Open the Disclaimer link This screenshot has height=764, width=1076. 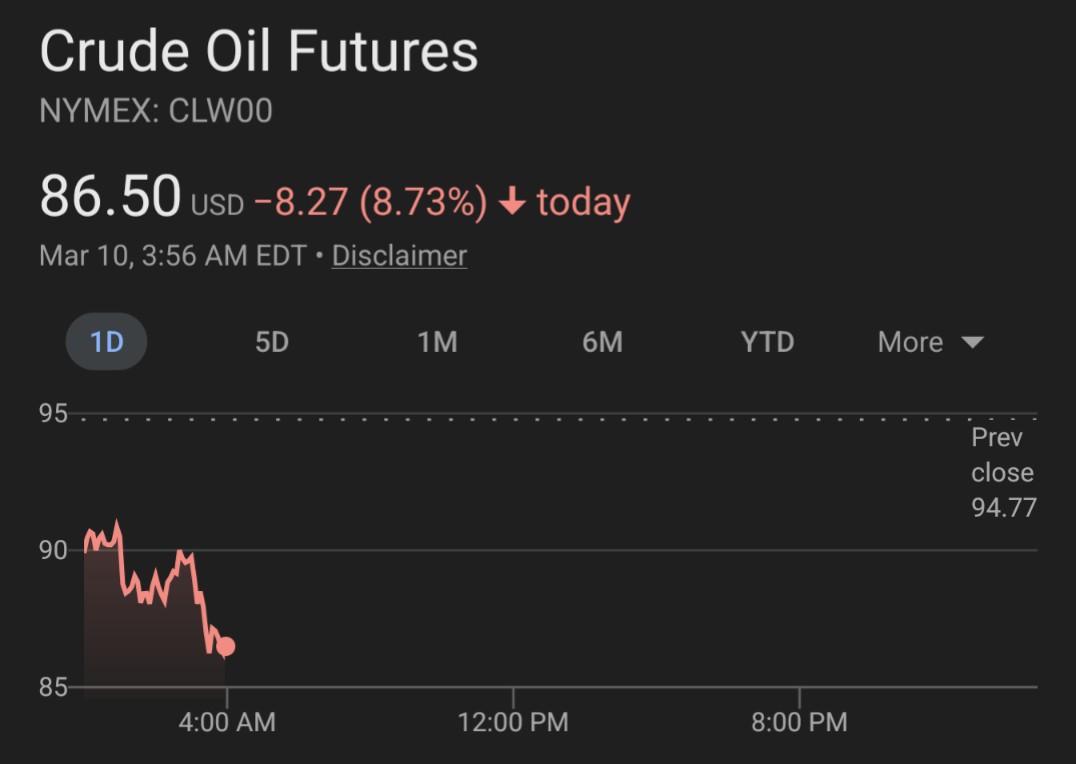[x=399, y=256]
